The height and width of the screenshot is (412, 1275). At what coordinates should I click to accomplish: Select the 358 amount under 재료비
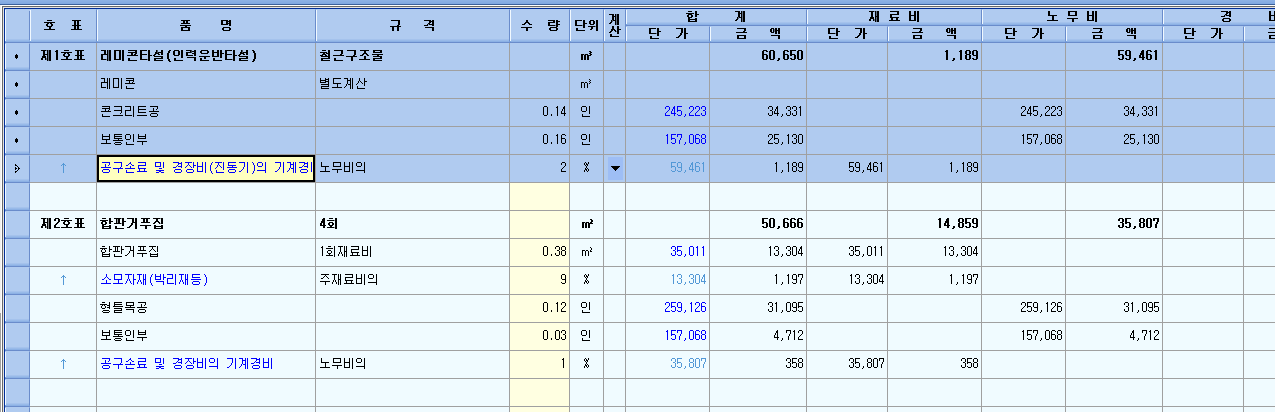(x=935, y=364)
